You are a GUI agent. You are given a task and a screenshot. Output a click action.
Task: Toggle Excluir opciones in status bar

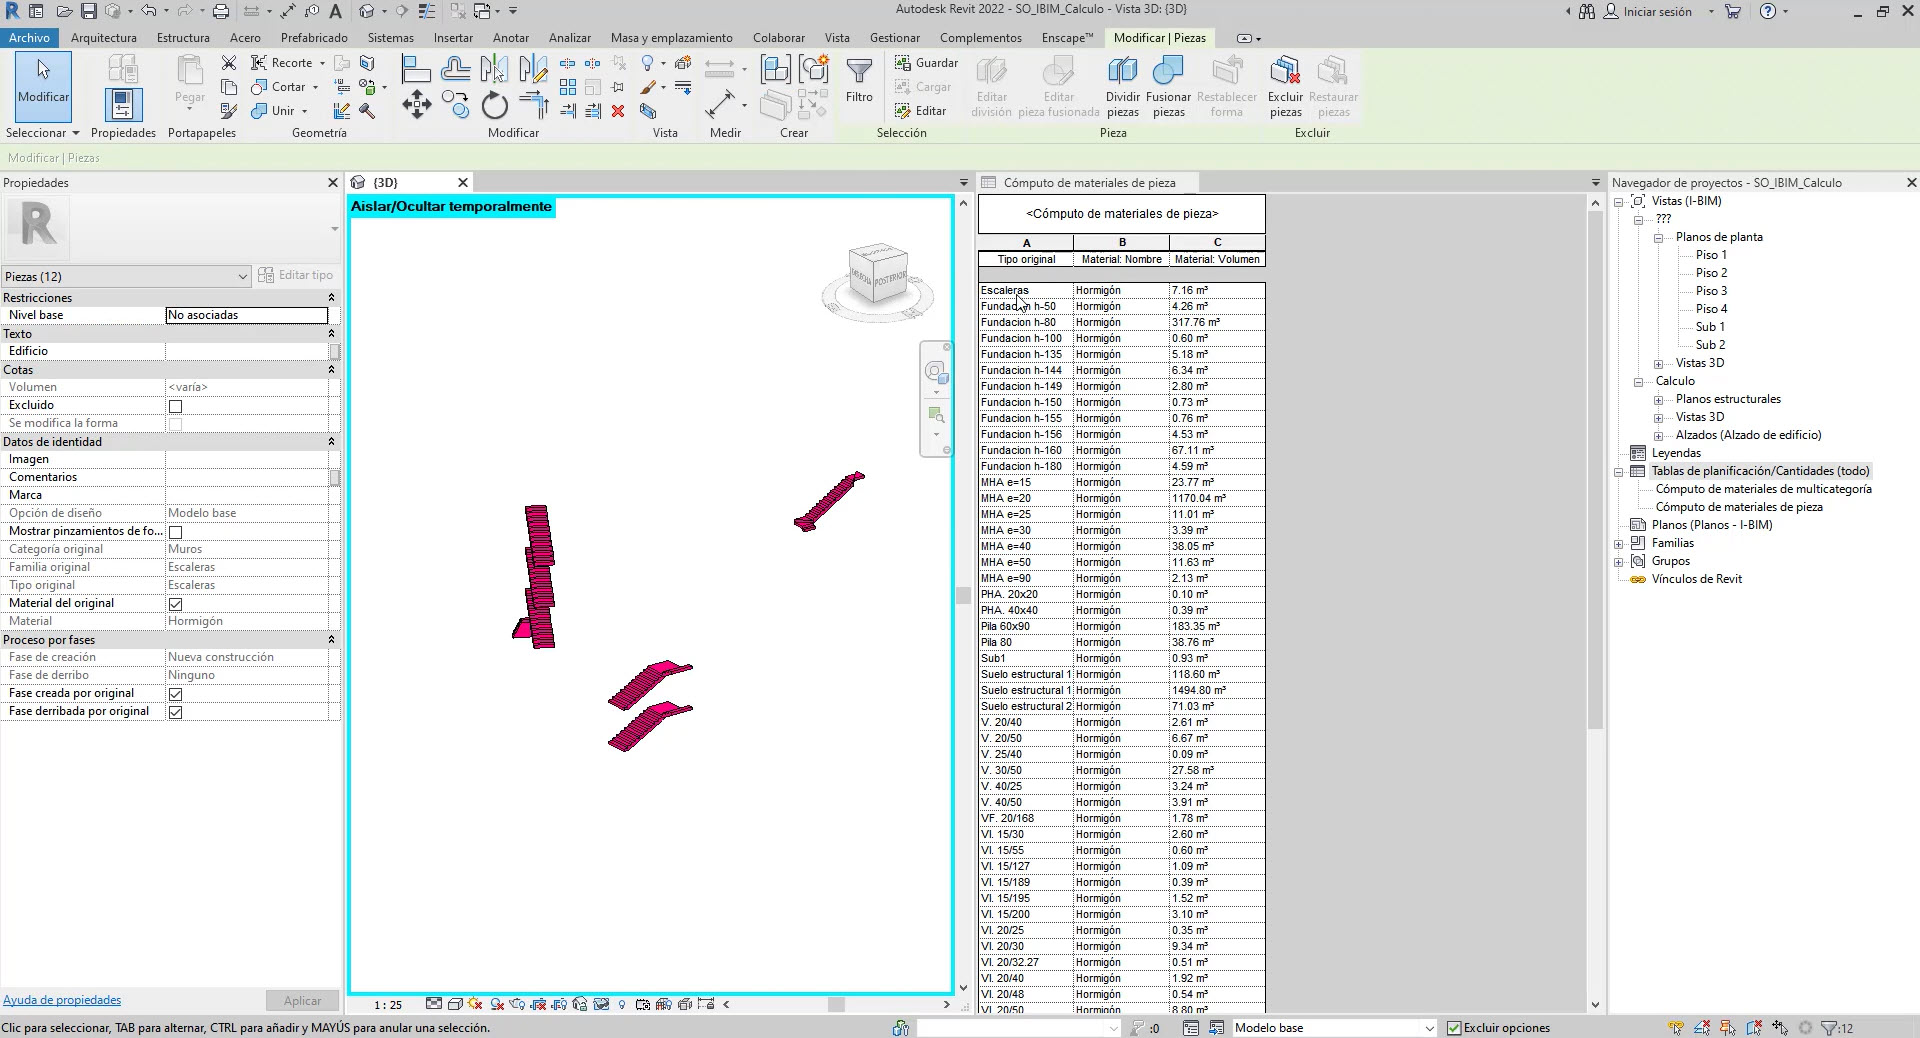pyautogui.click(x=1454, y=1028)
